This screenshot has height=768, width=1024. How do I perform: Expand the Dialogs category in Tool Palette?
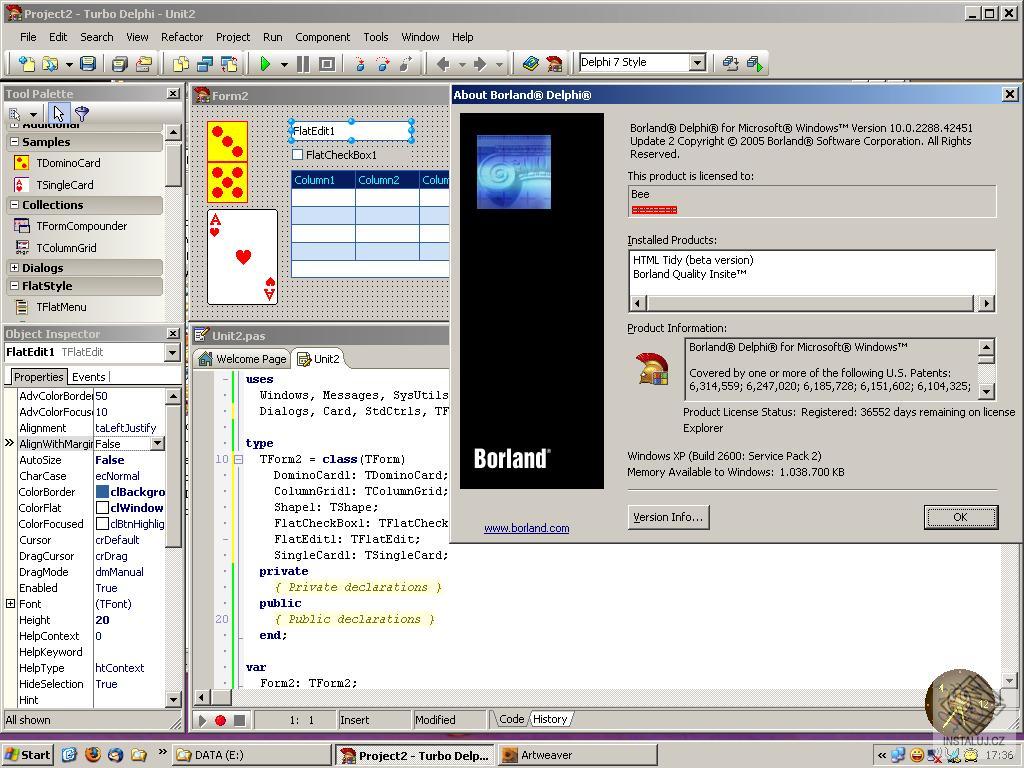point(14,268)
